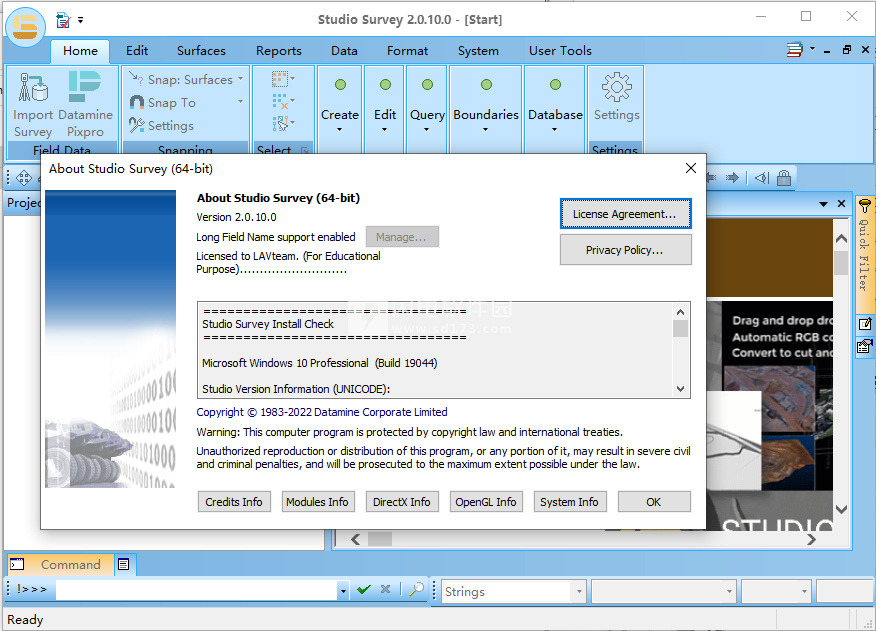This screenshot has width=876, height=631.
Task: Expand the Snap To dropdown arrow
Action: coord(241,102)
